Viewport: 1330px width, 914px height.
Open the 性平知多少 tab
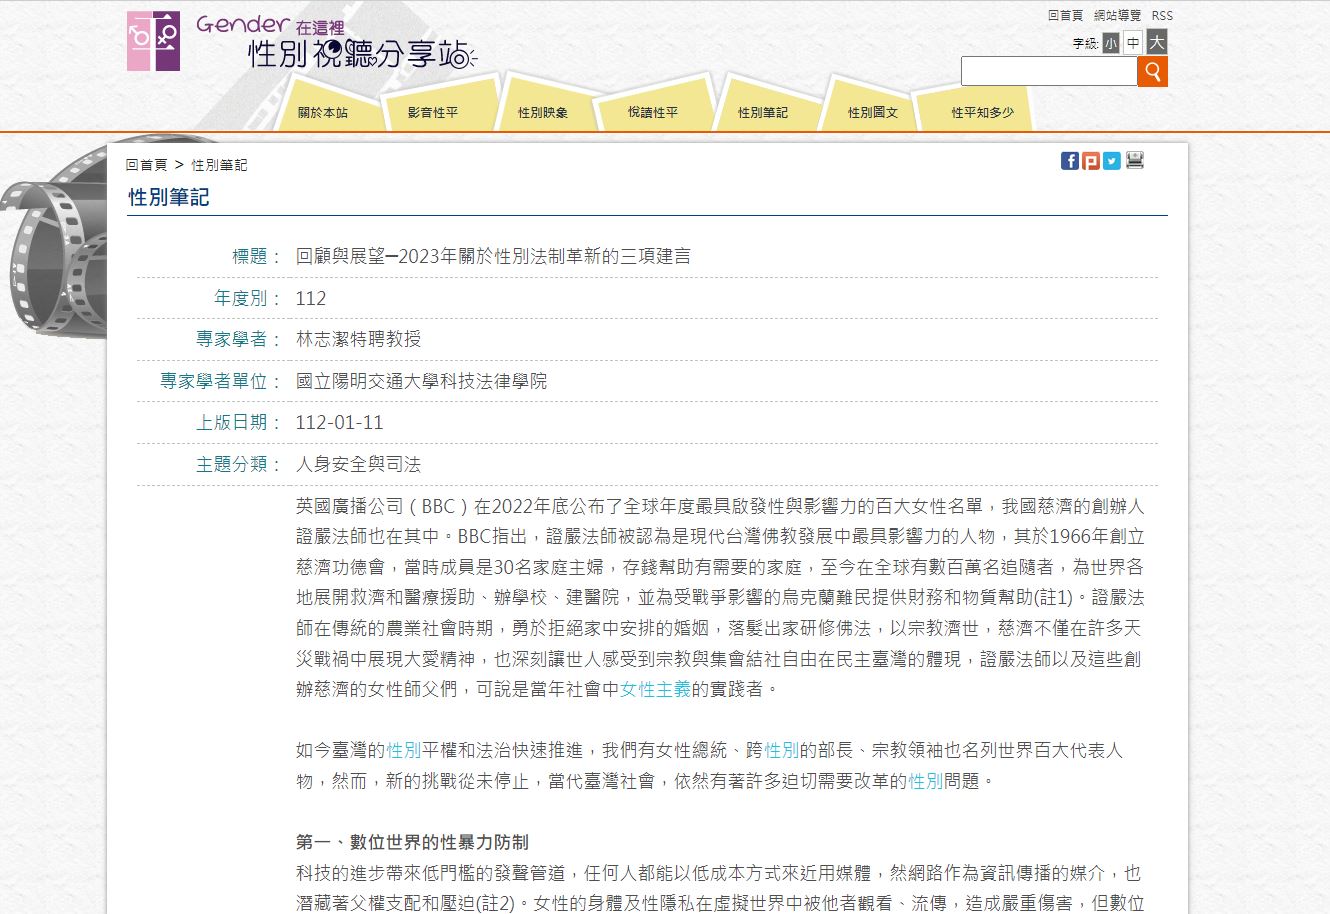click(x=982, y=113)
